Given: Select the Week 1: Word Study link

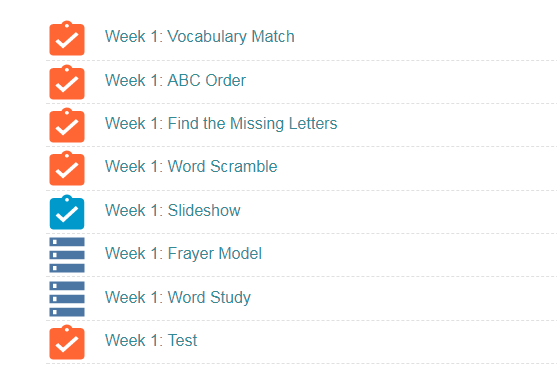Looking at the screenshot, I should coord(178,297).
